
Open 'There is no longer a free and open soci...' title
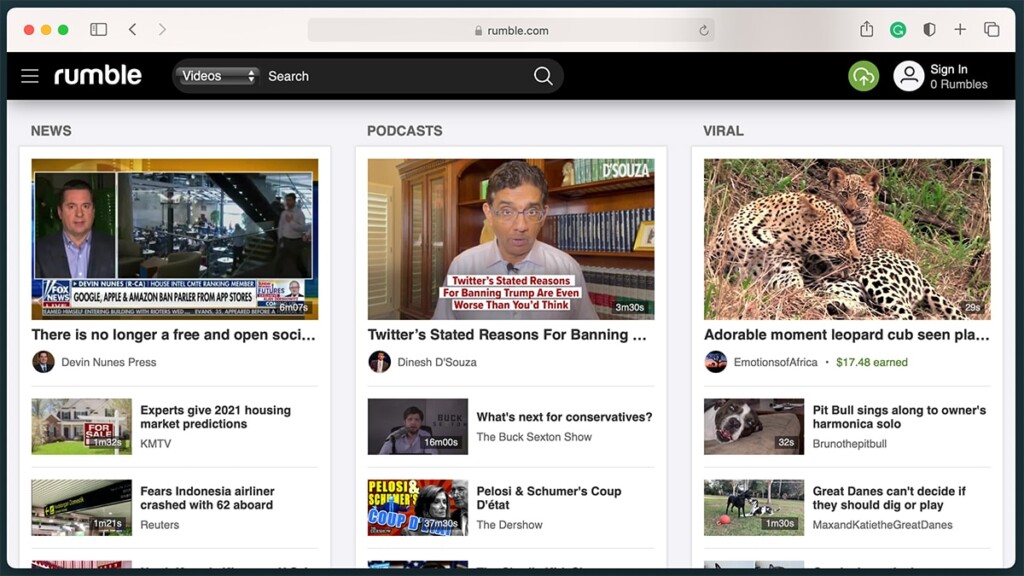coord(174,335)
